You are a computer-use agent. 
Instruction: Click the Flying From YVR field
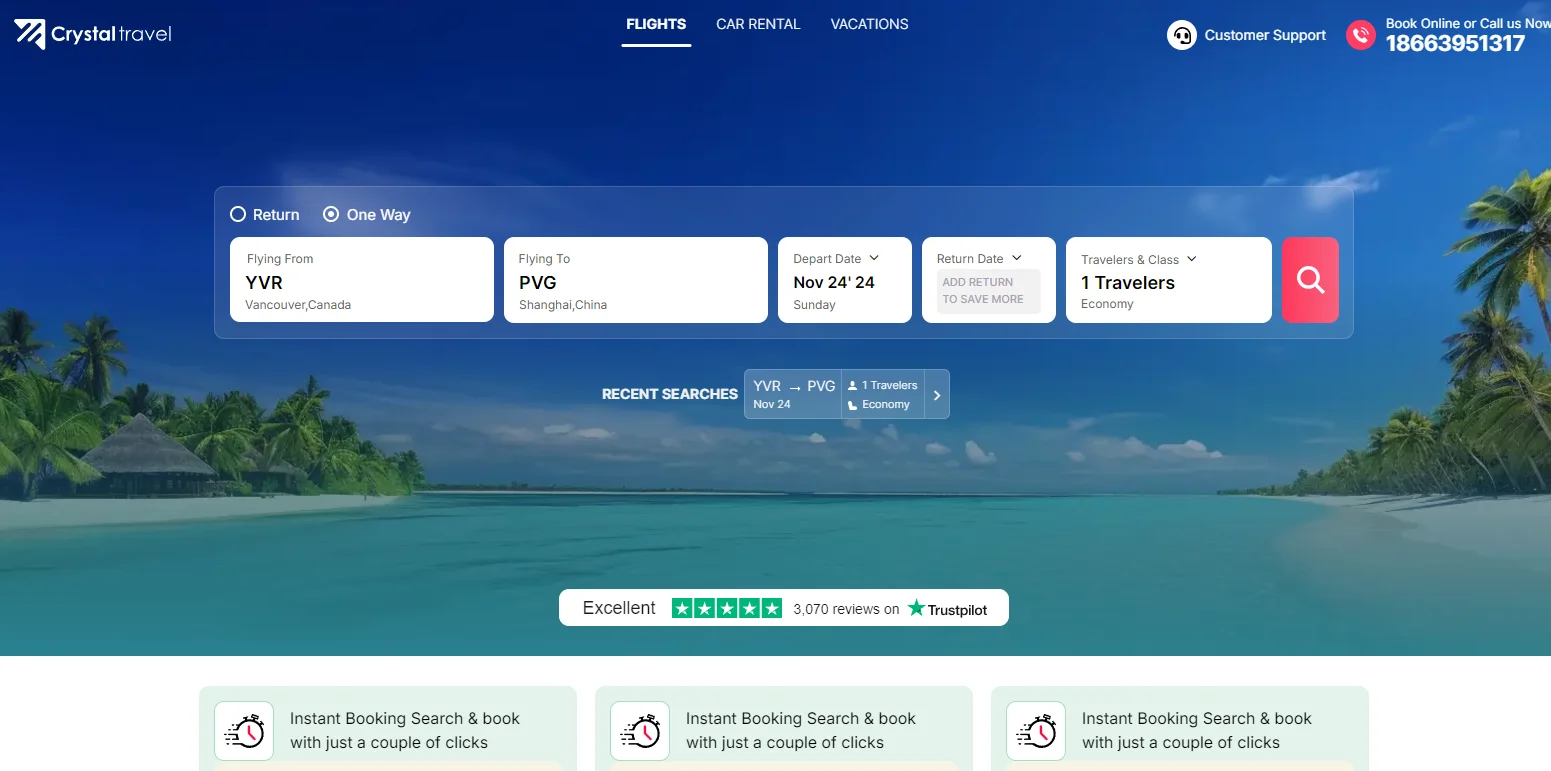[x=361, y=280]
